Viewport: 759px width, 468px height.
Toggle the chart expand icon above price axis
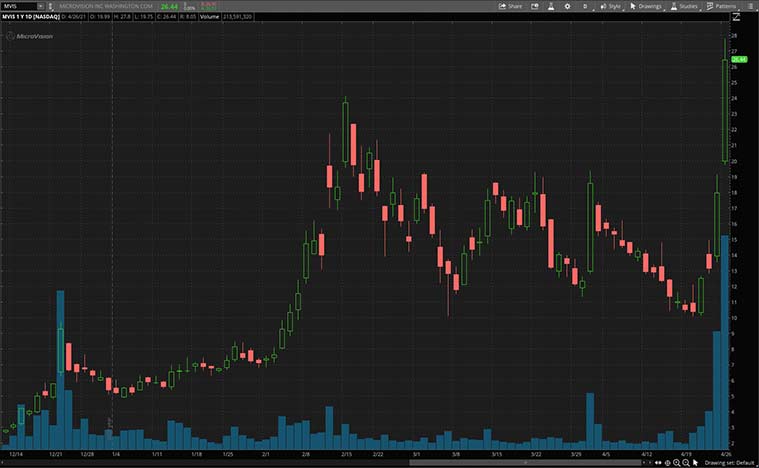point(736,17)
